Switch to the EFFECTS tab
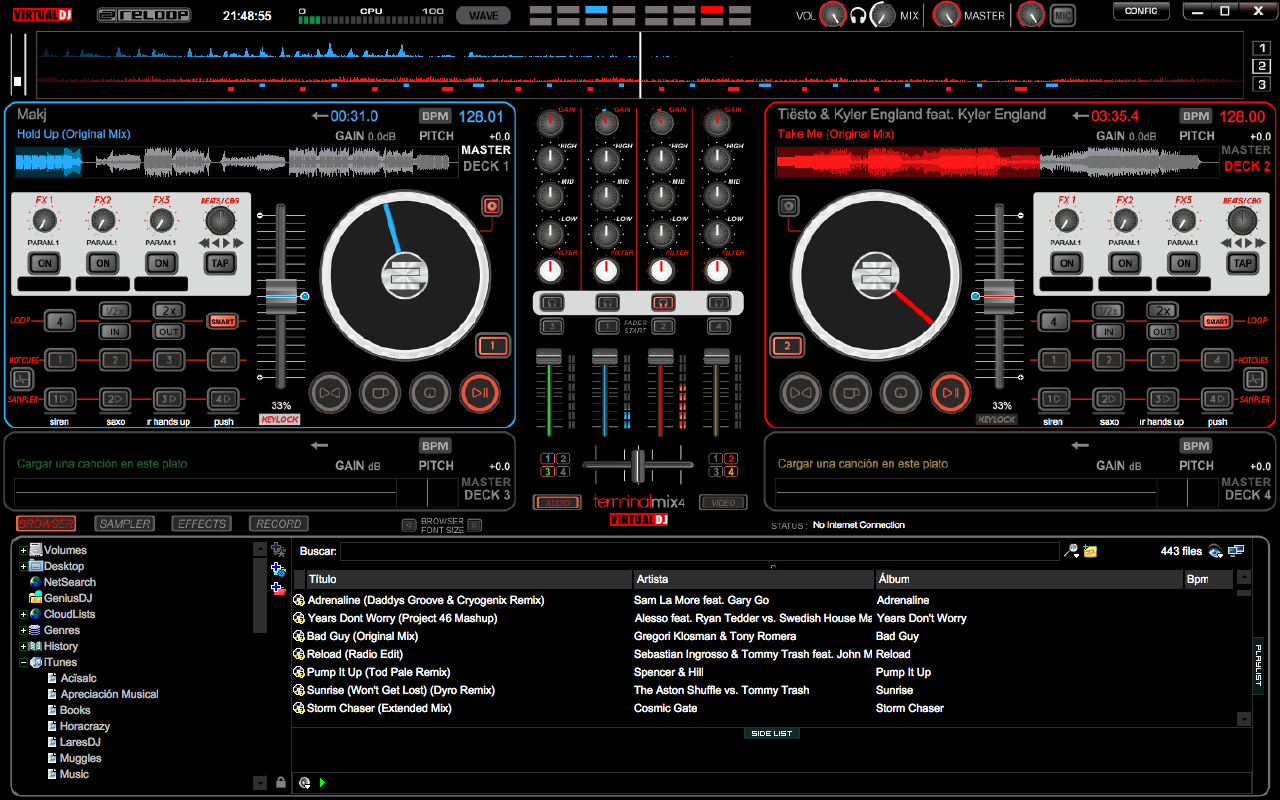The image size is (1280, 800). [202, 524]
